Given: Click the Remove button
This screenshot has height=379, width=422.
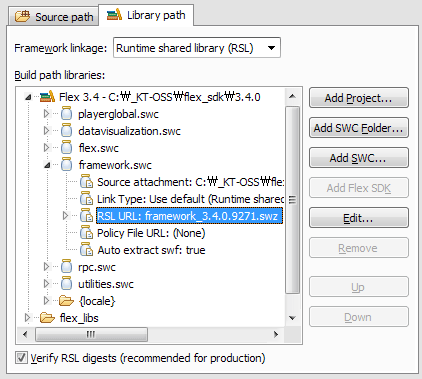Looking at the screenshot, I should click(x=359, y=248).
